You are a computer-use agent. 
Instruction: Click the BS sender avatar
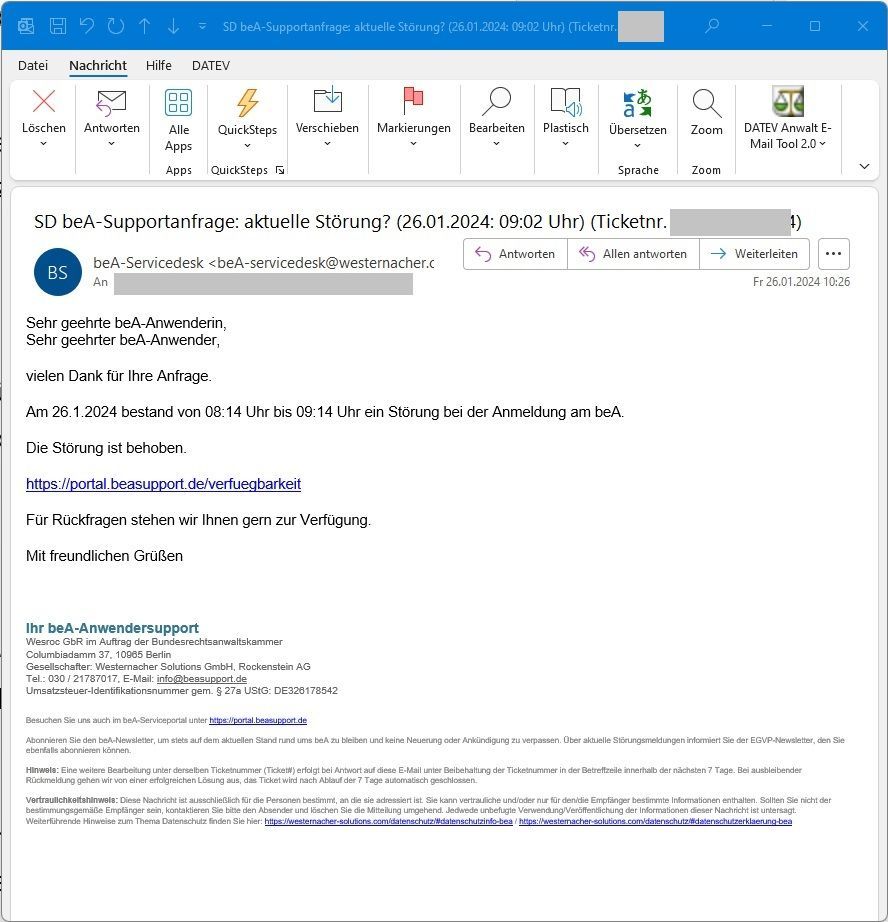(58, 272)
